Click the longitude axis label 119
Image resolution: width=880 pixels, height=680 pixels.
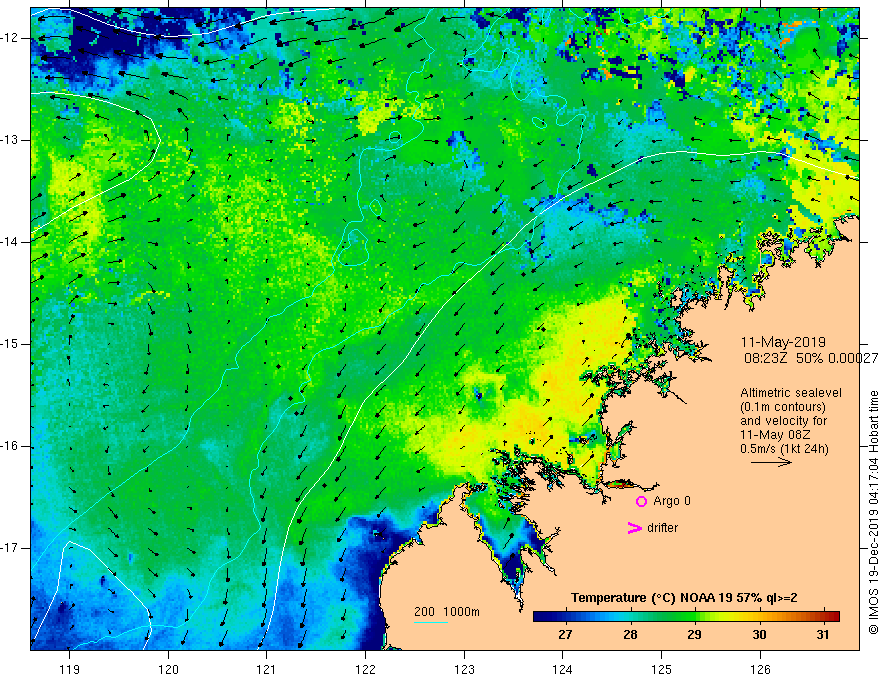pos(70,669)
